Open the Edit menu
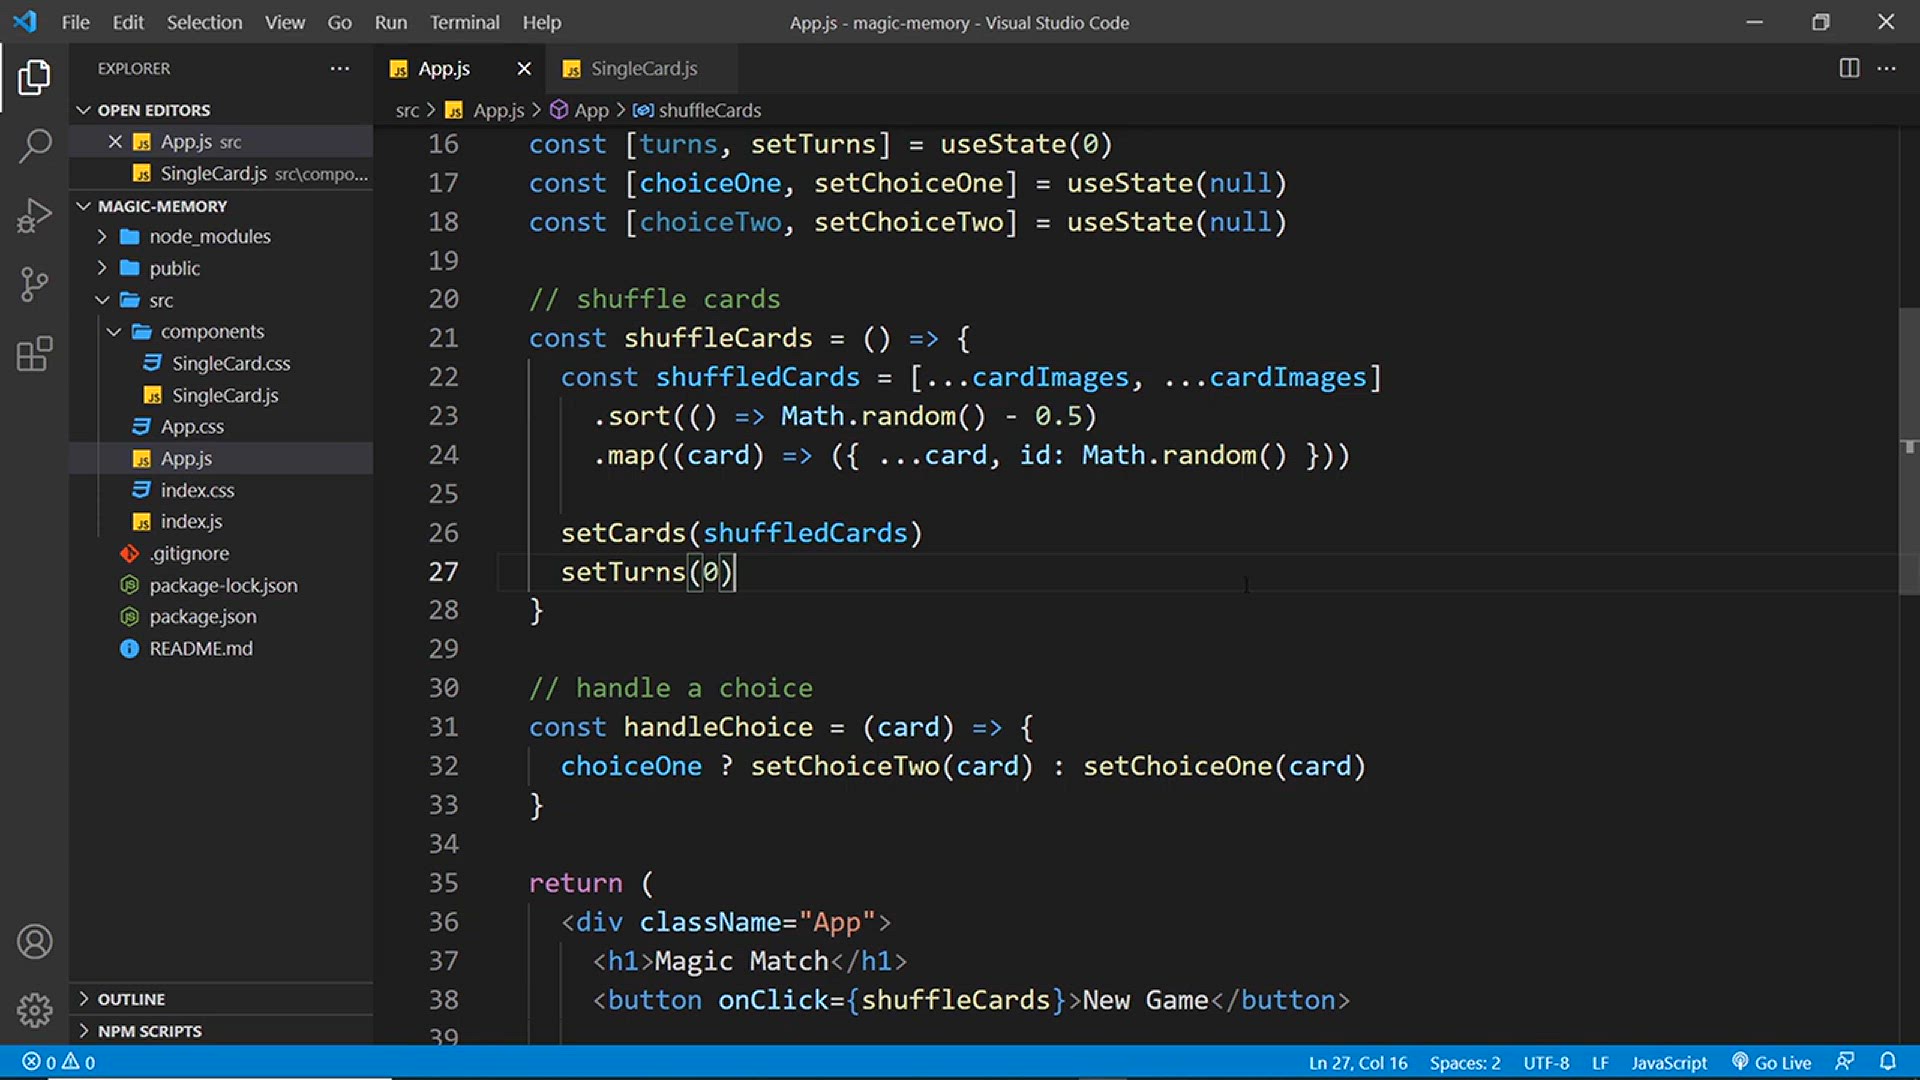Screen dimensions: 1920x1080 [x=128, y=22]
